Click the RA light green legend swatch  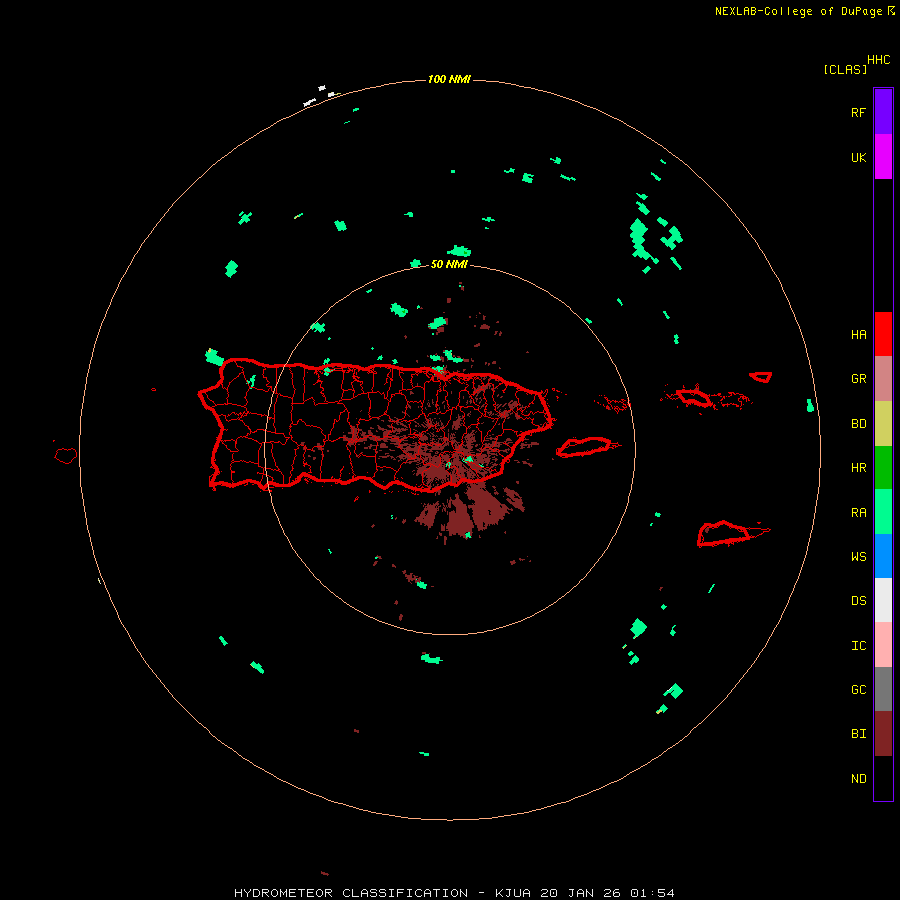pos(883,512)
